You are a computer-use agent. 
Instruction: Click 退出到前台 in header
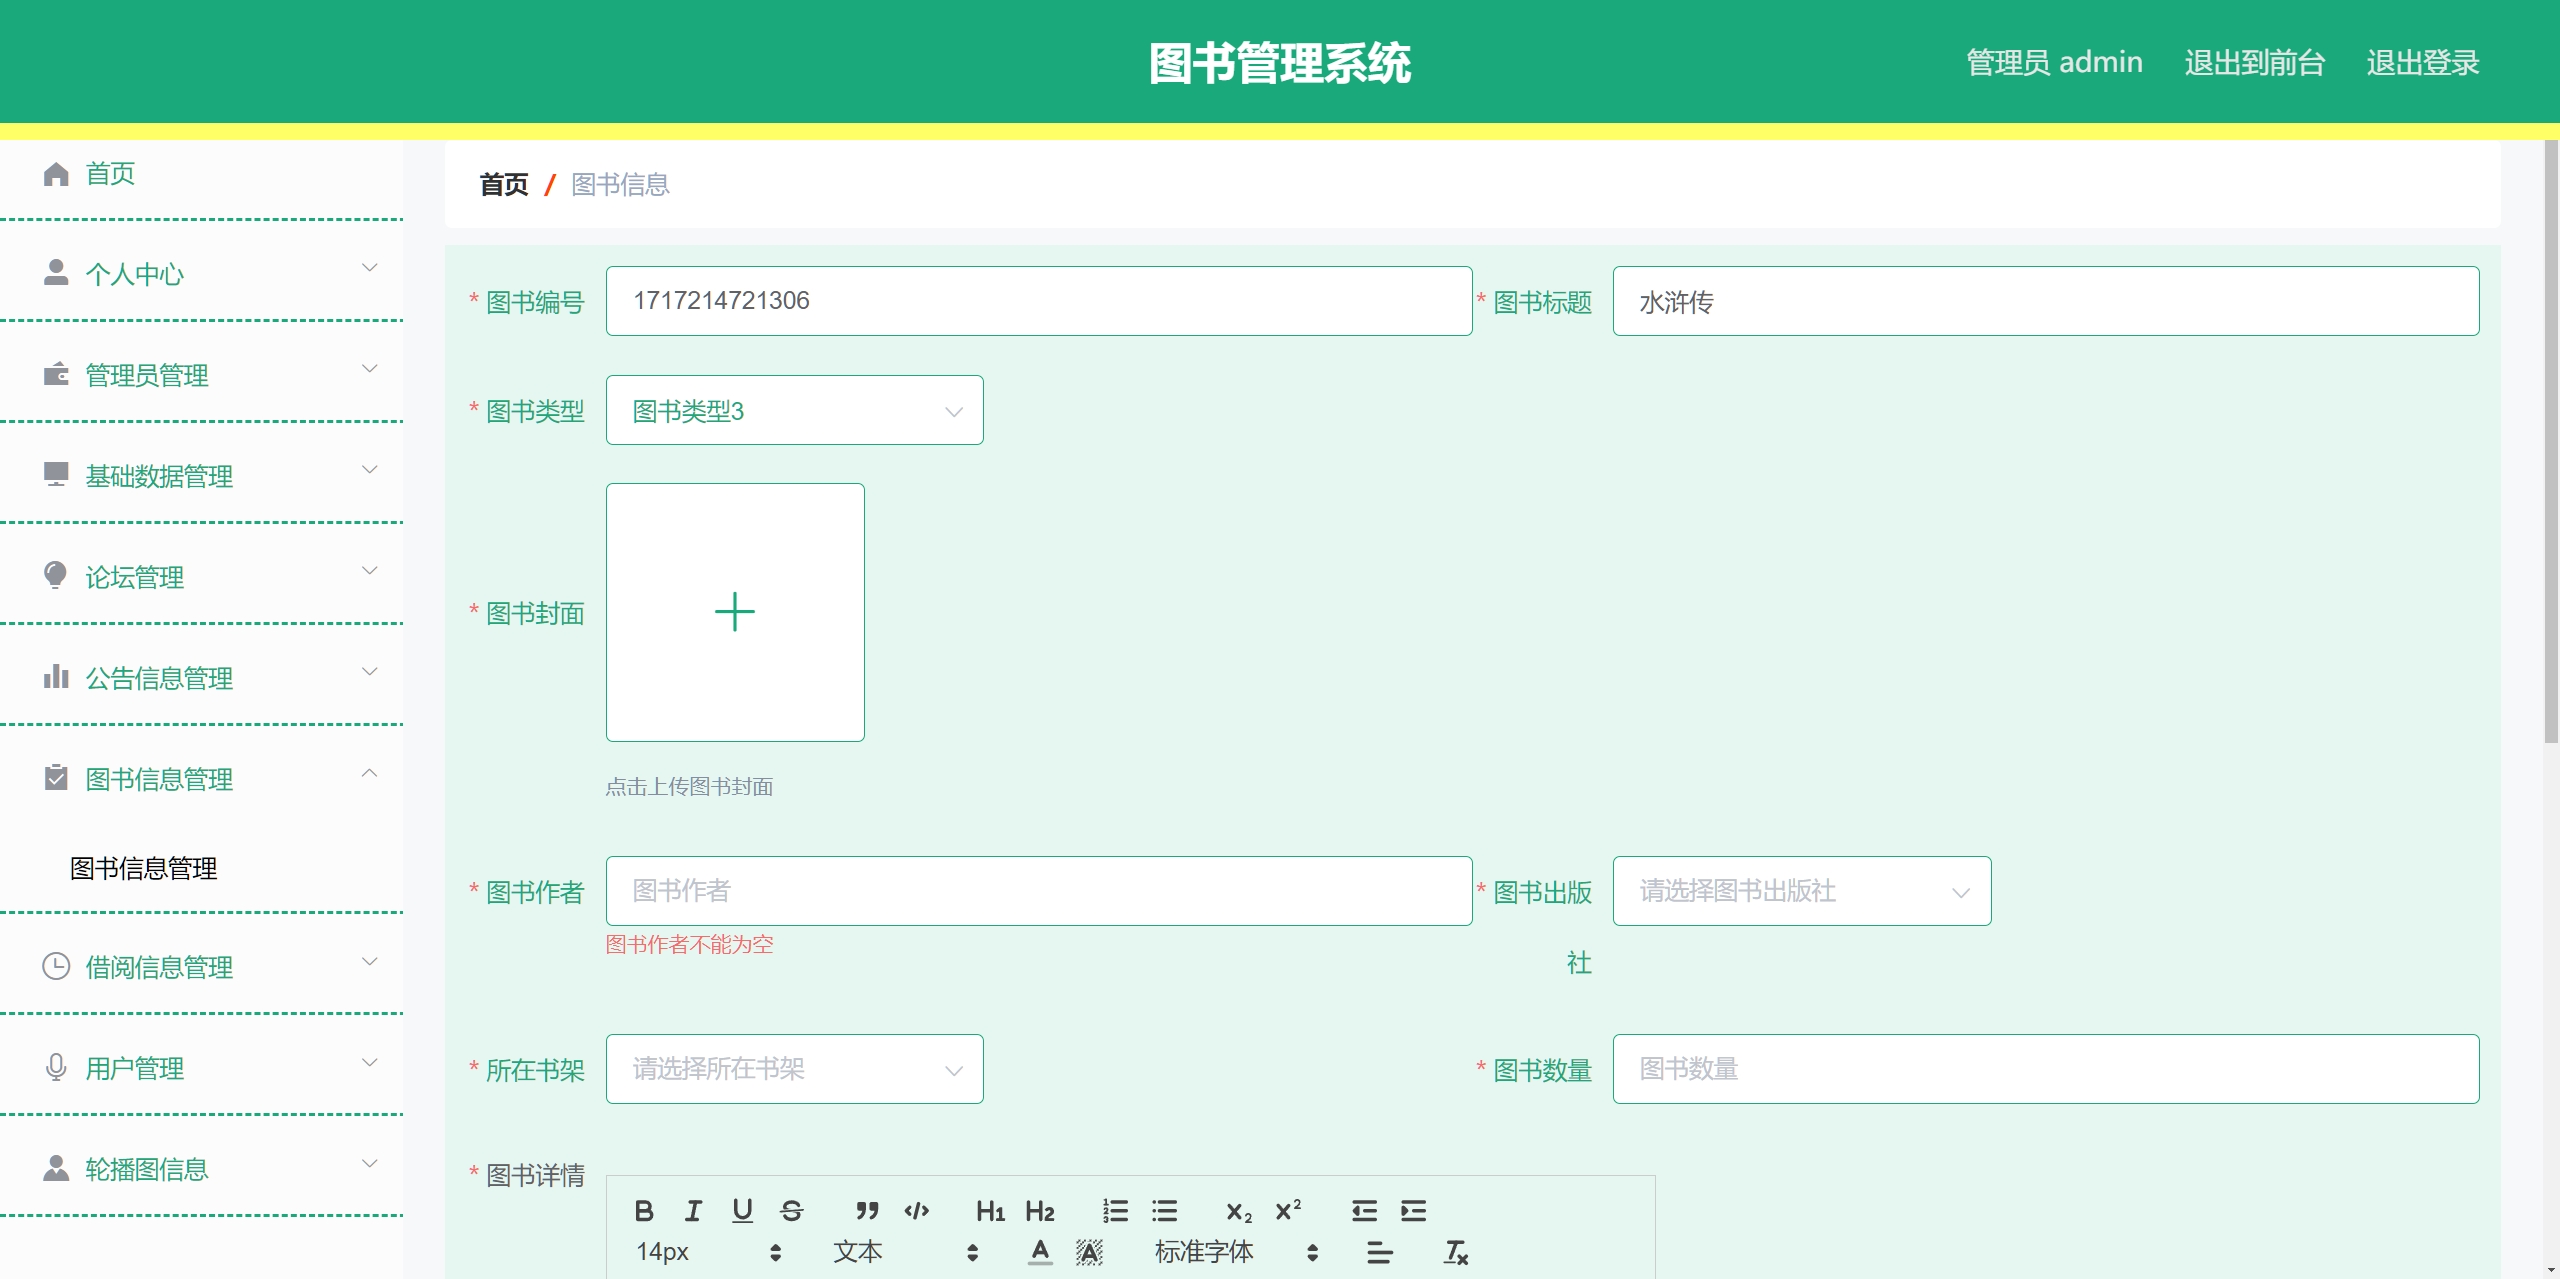(x=2255, y=62)
